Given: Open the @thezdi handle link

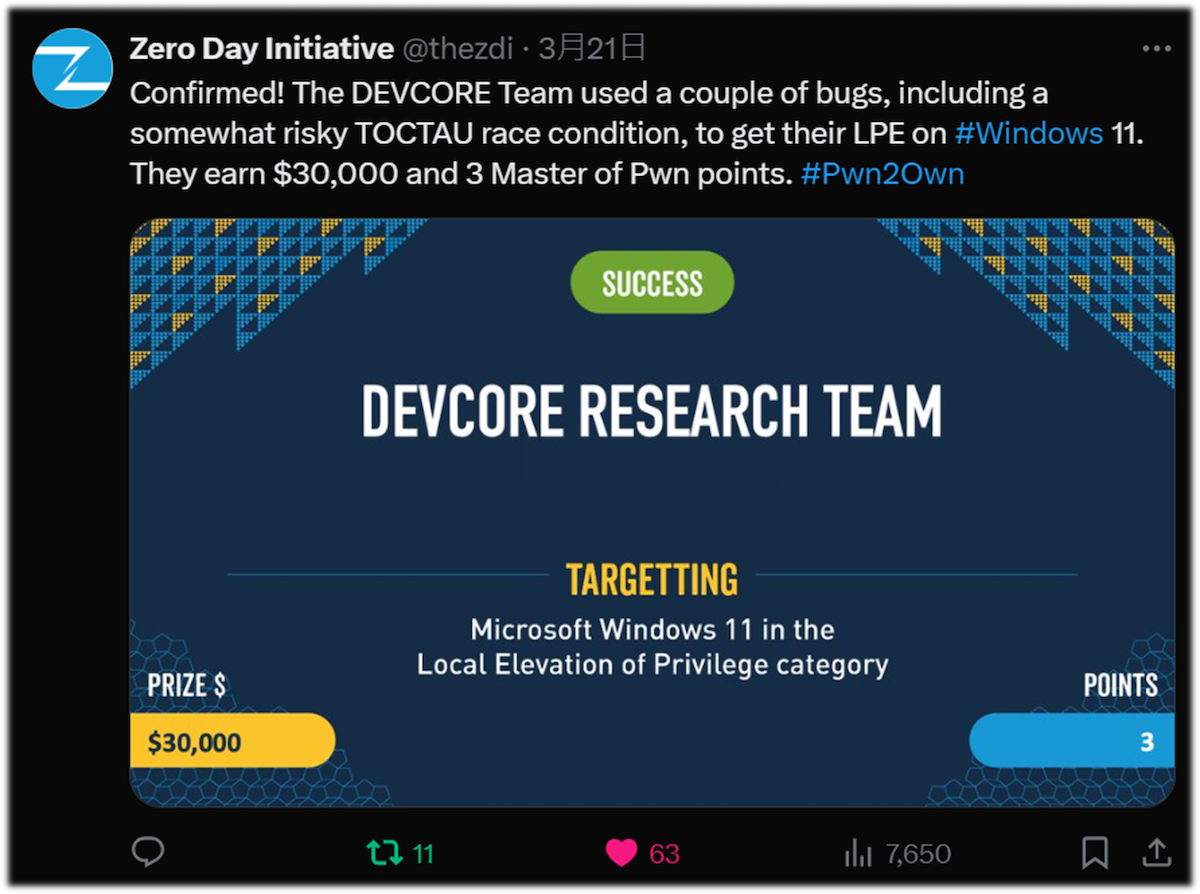Looking at the screenshot, I should click(x=458, y=47).
